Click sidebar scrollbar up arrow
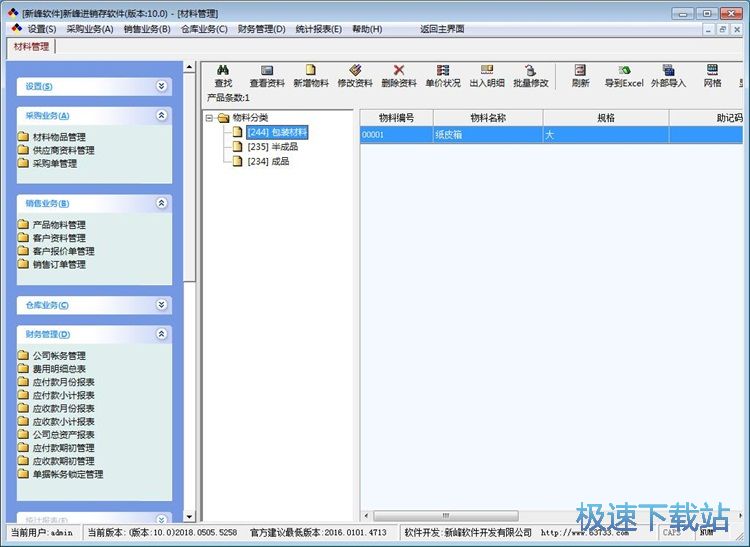 [x=189, y=67]
